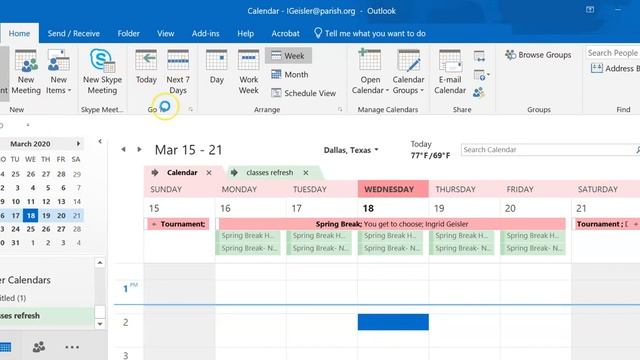
Task: Click the WEDNESDAY column header
Action: 393,189
